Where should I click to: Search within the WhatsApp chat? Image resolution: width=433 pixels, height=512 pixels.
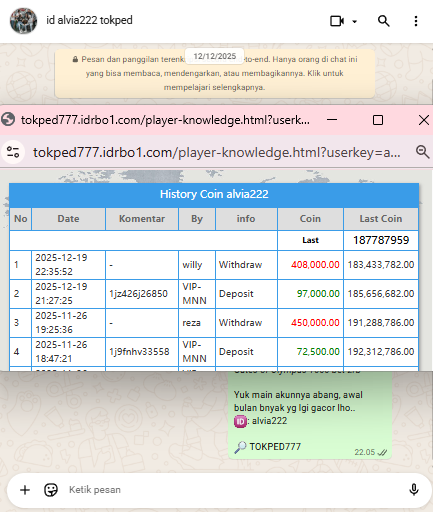(384, 21)
